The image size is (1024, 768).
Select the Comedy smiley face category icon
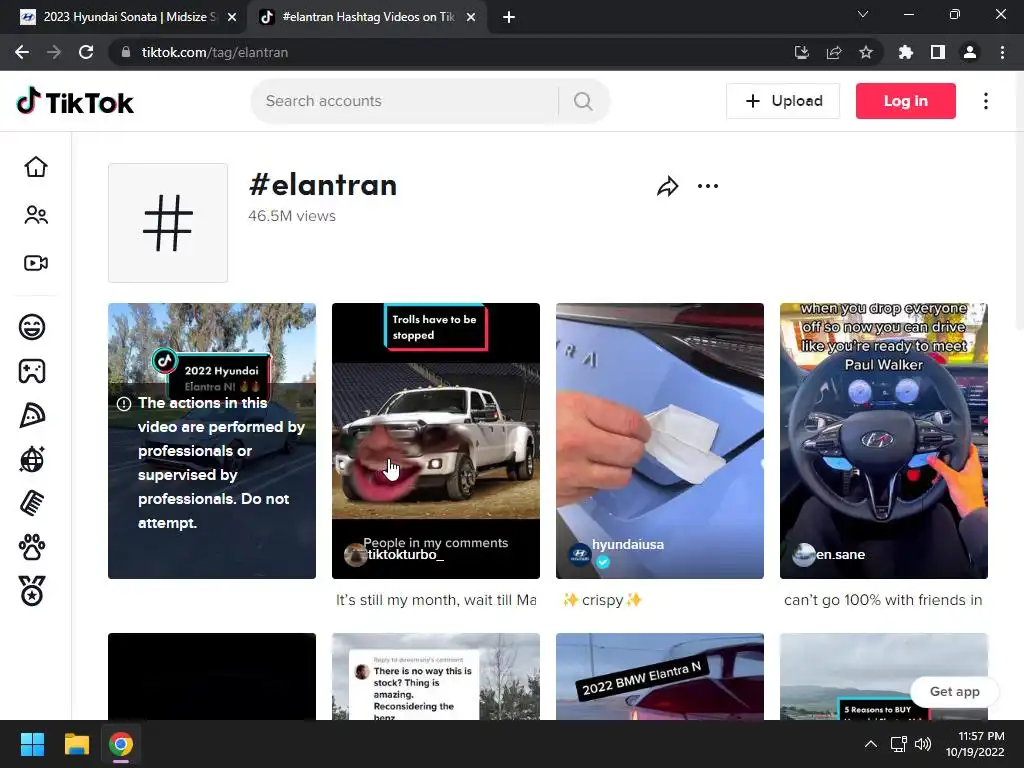32,327
